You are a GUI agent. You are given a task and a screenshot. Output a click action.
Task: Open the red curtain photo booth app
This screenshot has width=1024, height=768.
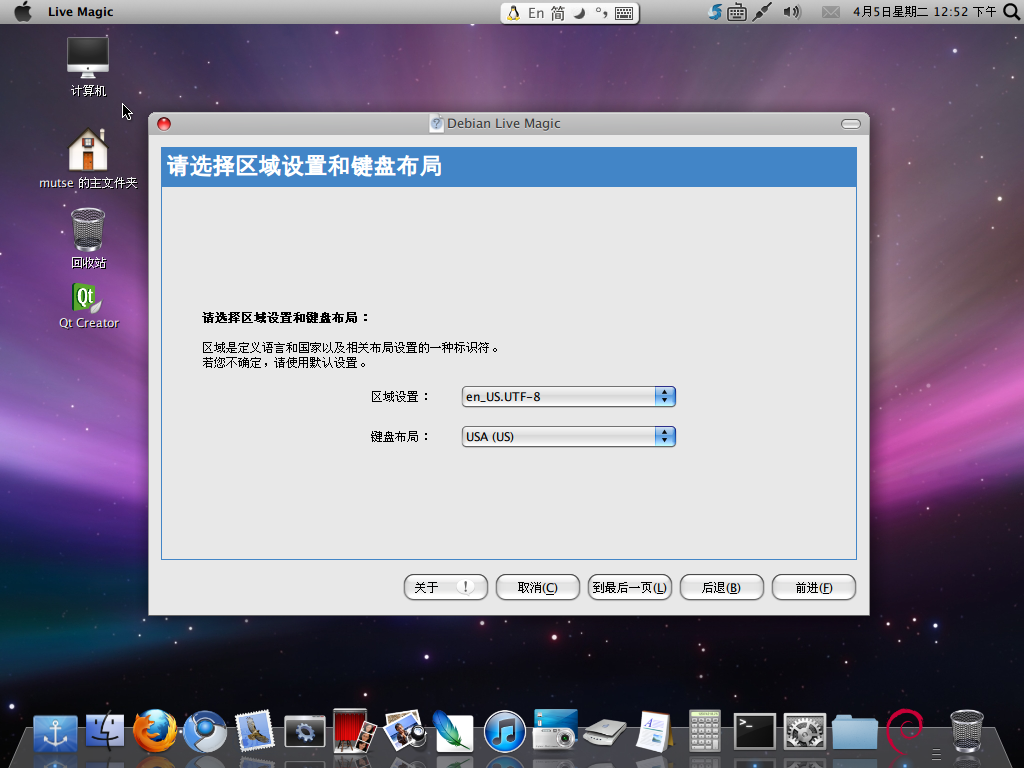coord(355,731)
